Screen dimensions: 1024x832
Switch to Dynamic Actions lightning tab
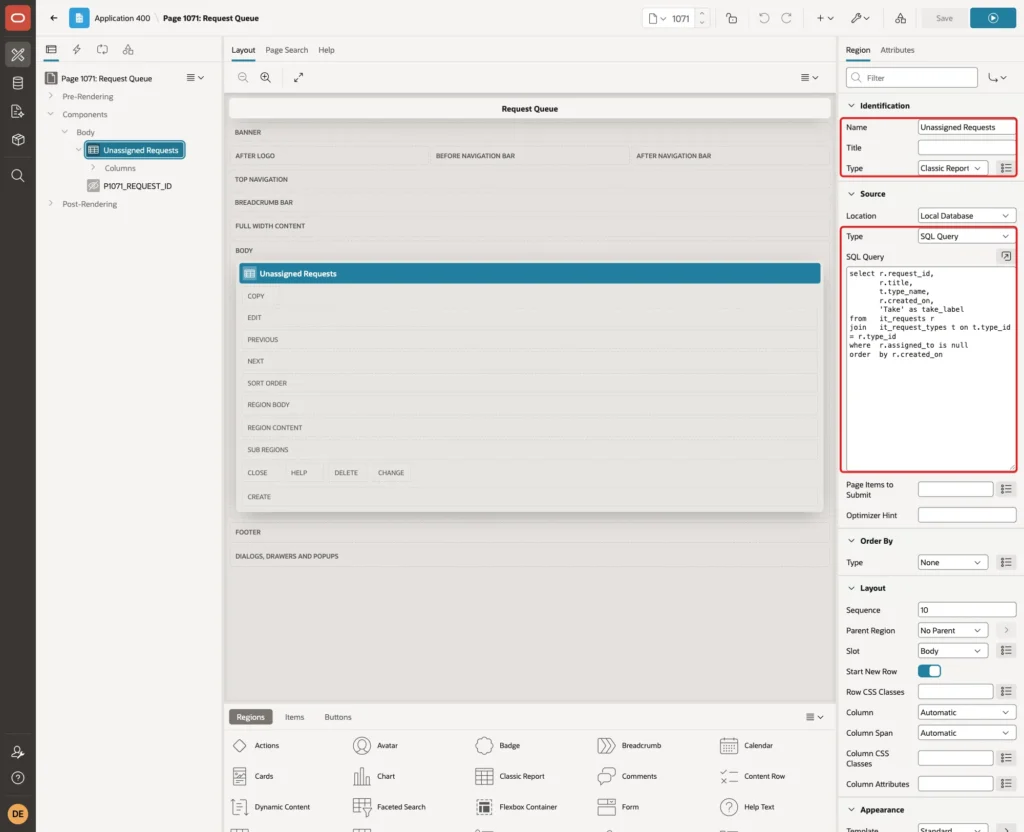point(76,50)
